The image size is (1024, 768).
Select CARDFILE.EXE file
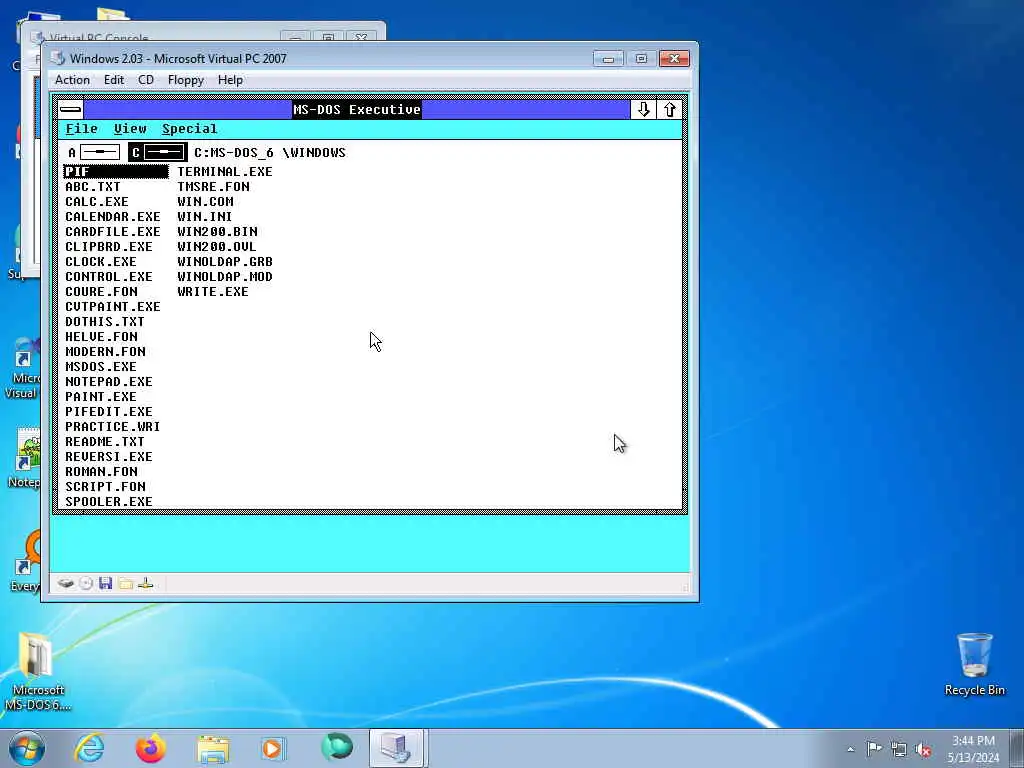[x=112, y=232]
